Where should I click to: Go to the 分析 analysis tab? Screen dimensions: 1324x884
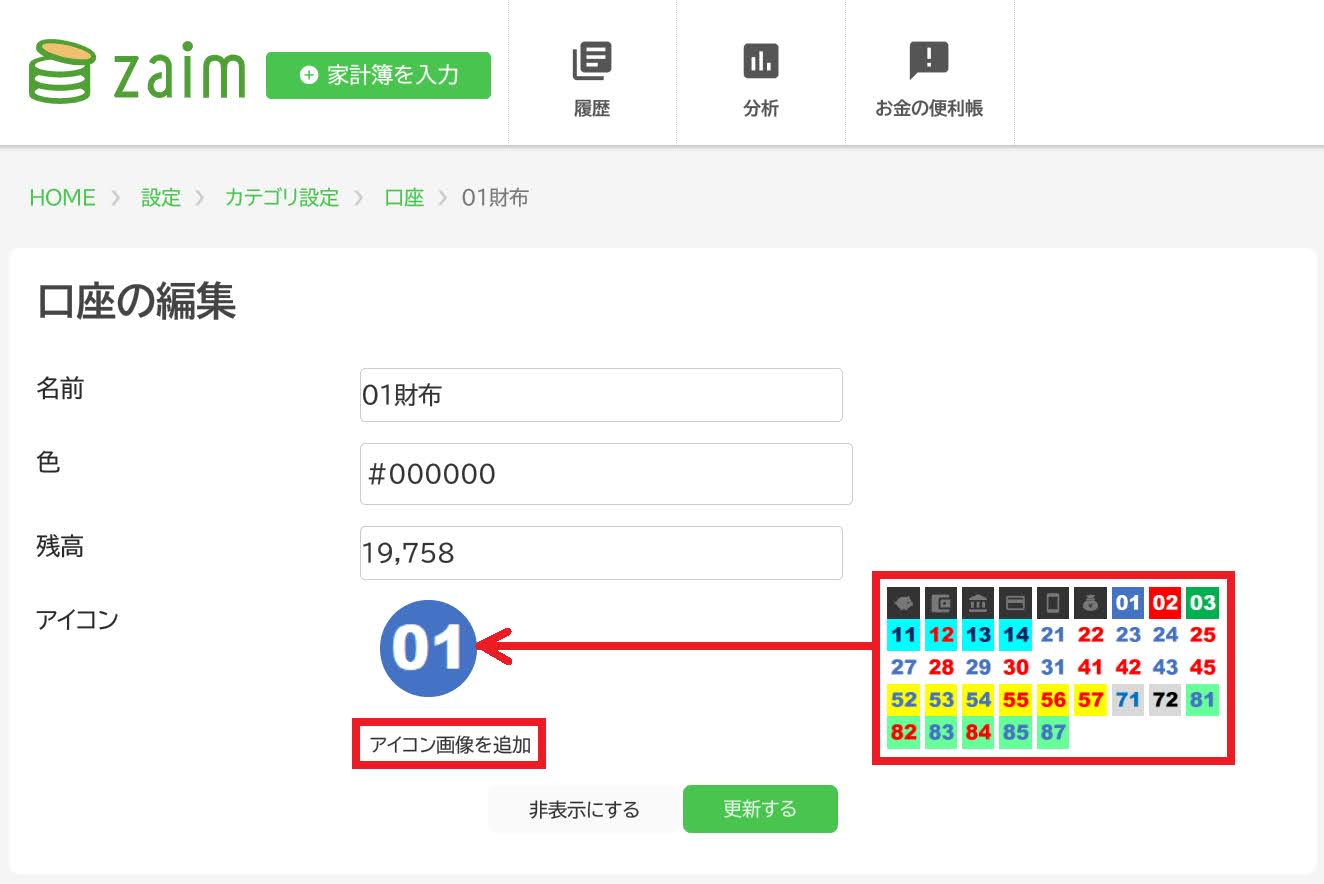click(761, 80)
